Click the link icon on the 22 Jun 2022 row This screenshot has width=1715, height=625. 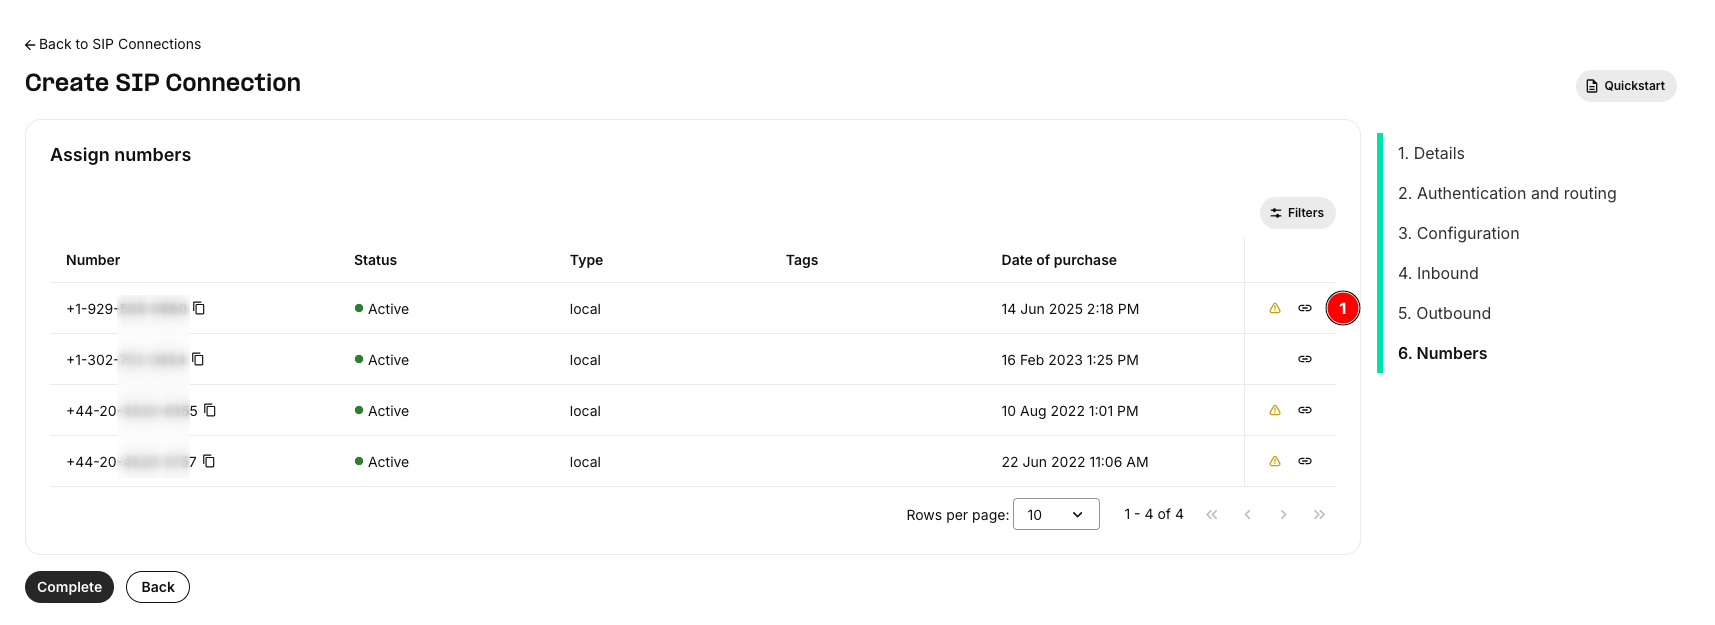tap(1305, 461)
